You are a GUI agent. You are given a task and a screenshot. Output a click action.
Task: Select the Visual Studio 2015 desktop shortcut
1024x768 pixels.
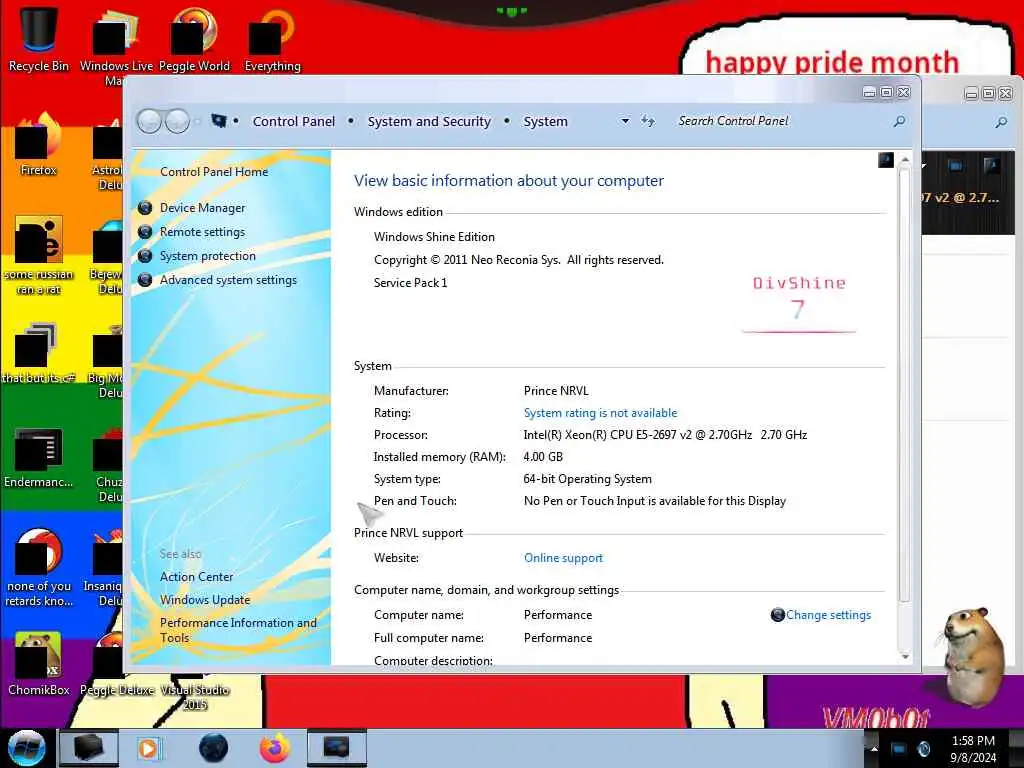[195, 694]
